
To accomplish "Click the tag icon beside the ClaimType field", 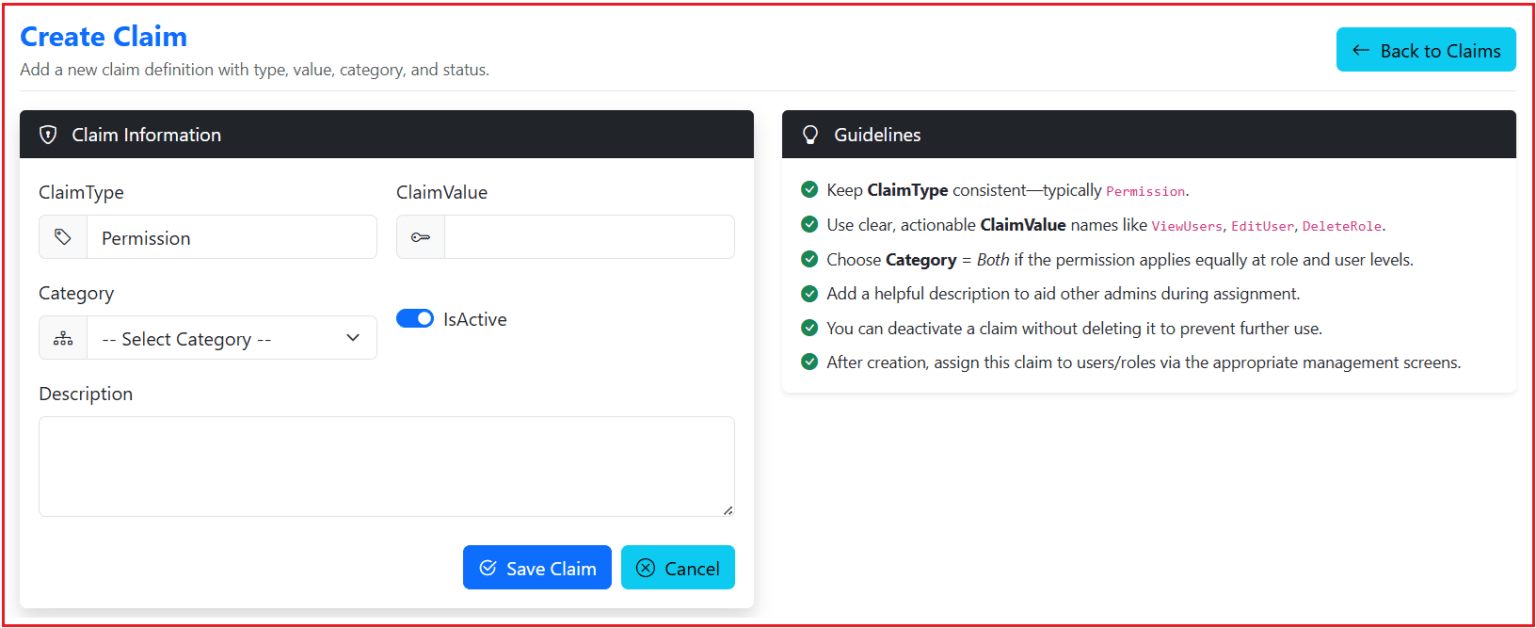I will click(63, 237).
